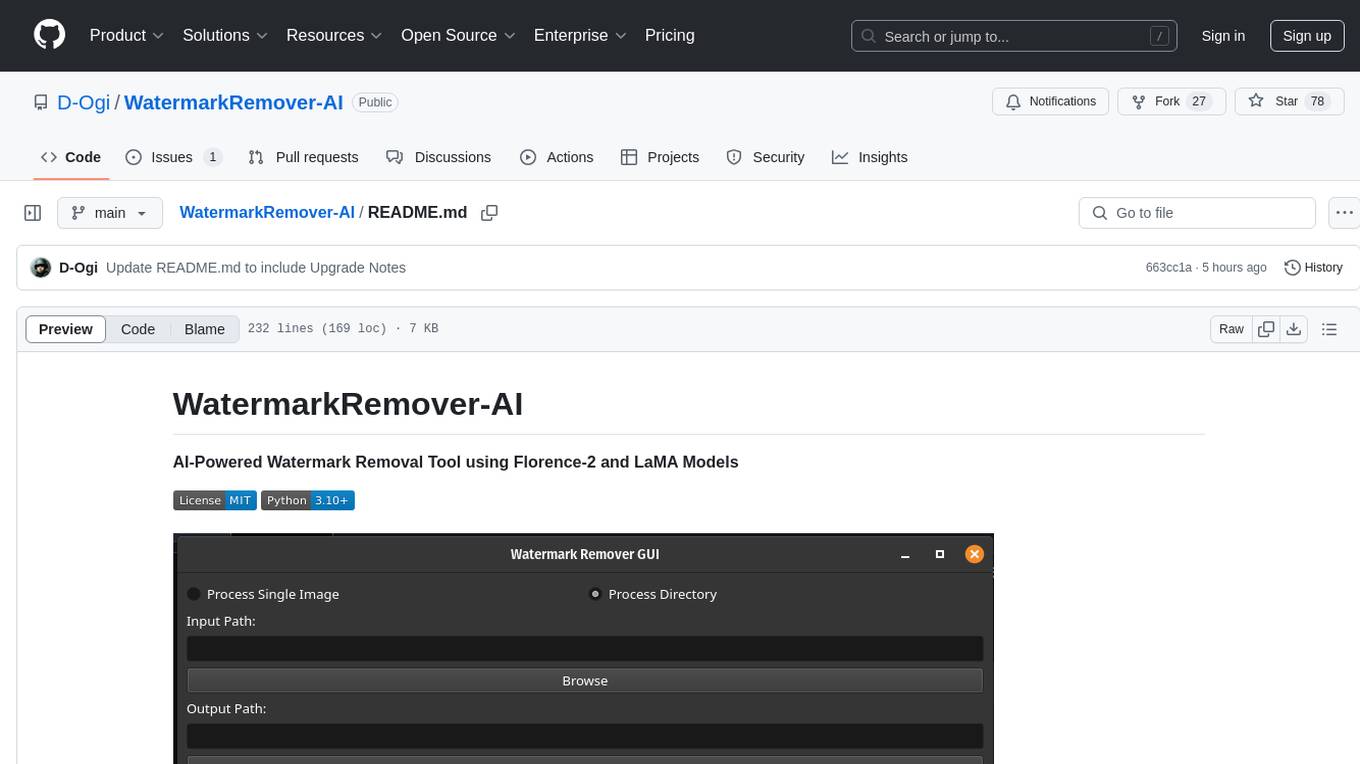Open the GitHub homepage logo
This screenshot has height=764, width=1360.
pyautogui.click(x=49, y=35)
